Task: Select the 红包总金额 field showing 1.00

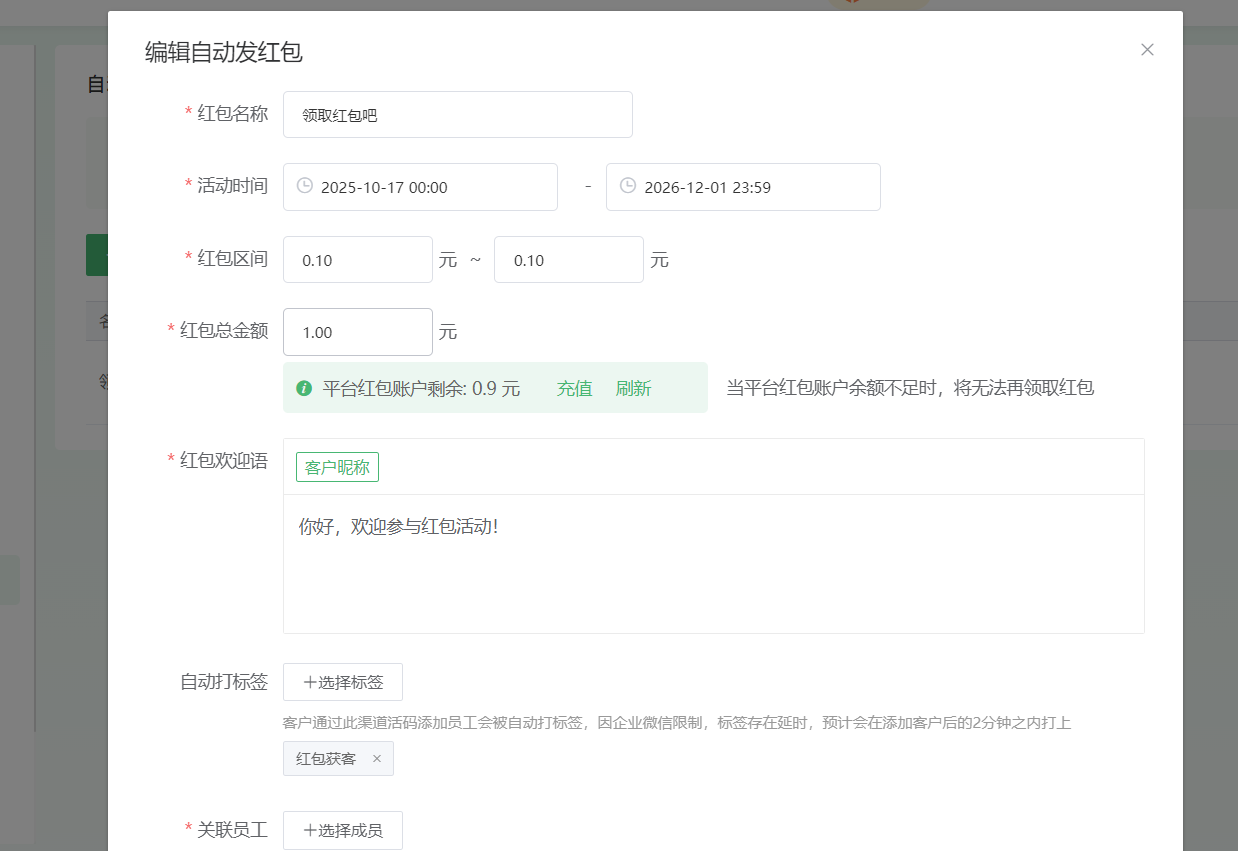Action: 357,332
